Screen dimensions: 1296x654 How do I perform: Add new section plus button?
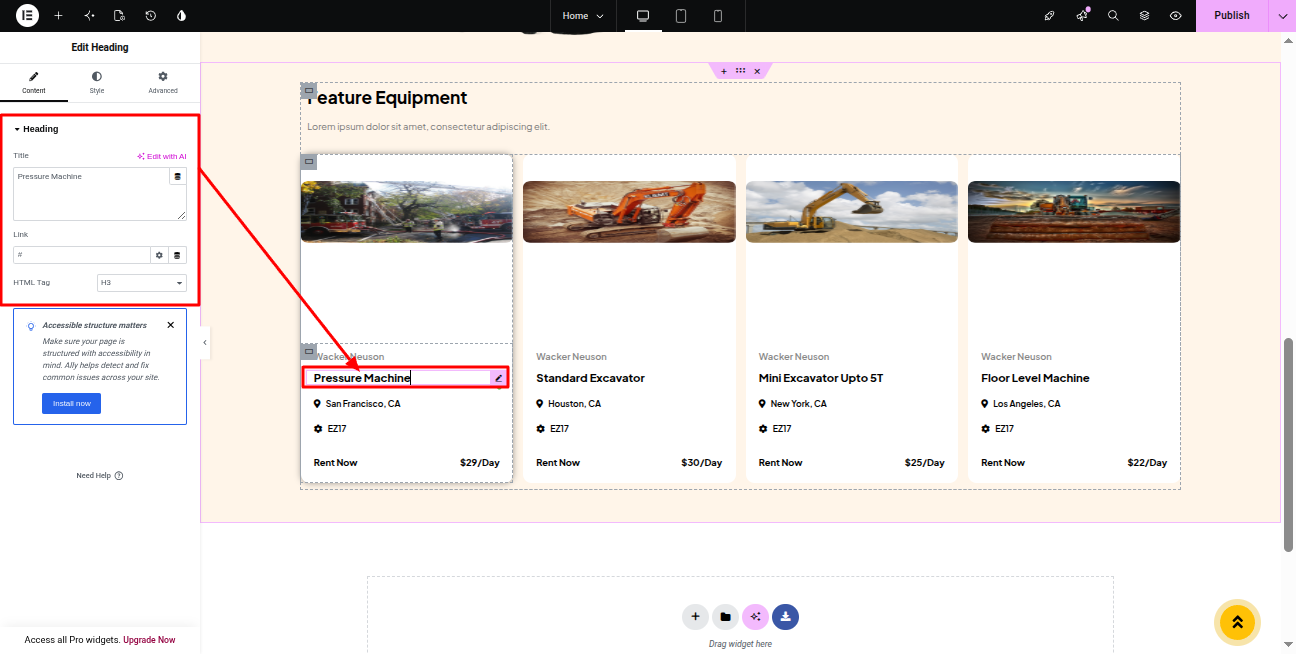tap(695, 617)
